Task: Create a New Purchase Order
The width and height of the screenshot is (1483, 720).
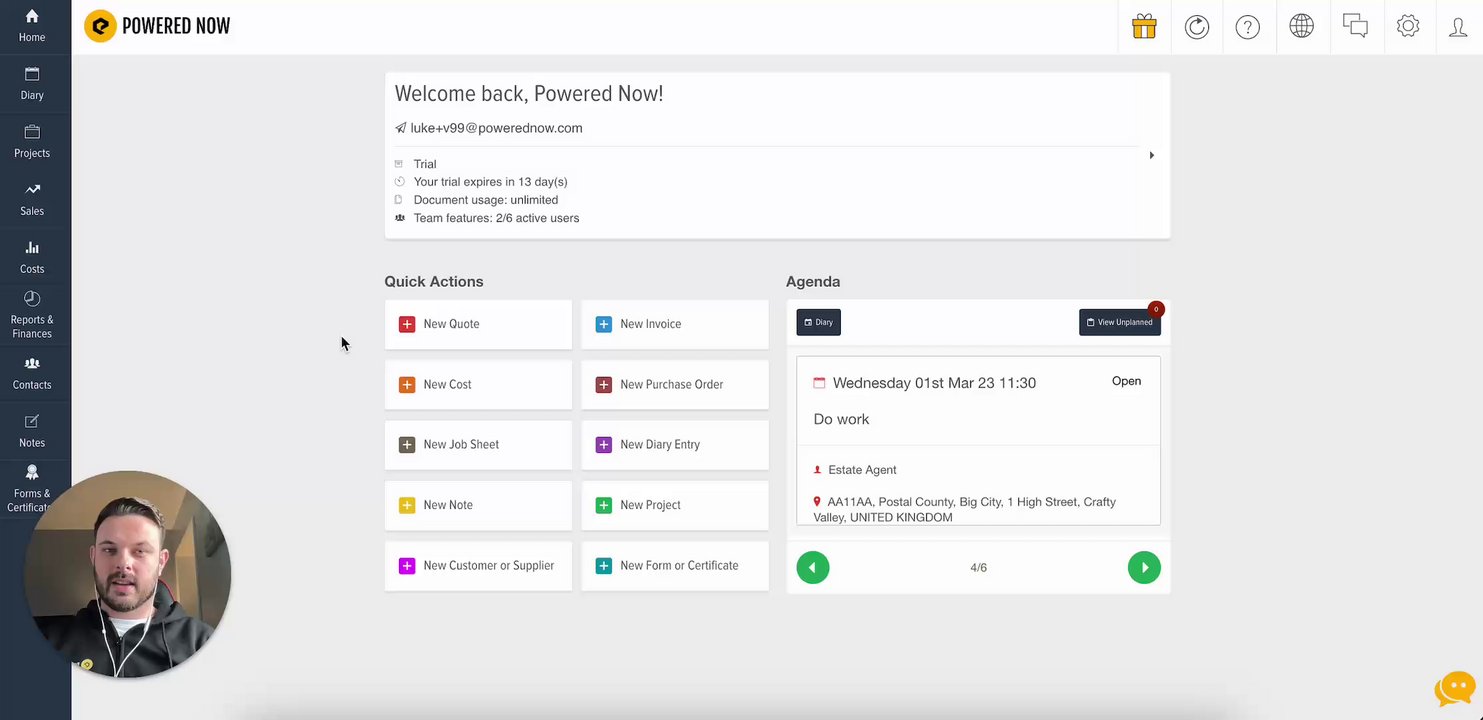Action: pos(675,384)
